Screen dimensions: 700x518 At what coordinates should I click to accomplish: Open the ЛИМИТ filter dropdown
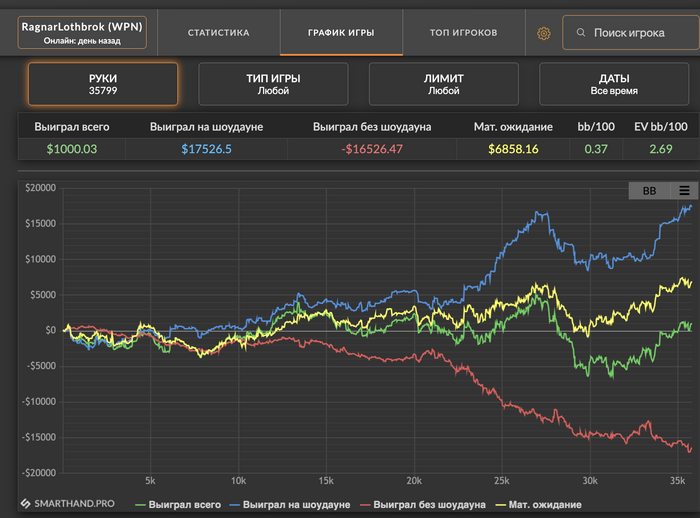(x=443, y=84)
